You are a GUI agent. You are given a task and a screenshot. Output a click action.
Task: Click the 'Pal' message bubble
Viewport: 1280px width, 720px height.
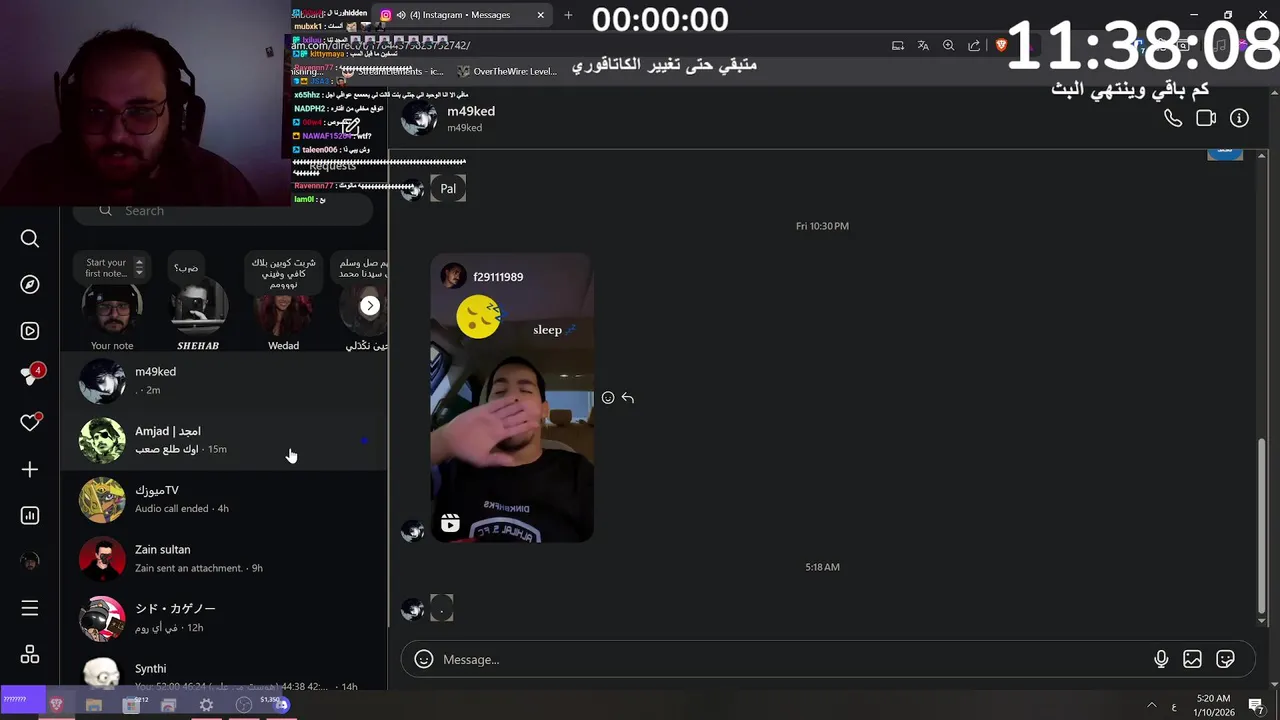click(448, 188)
